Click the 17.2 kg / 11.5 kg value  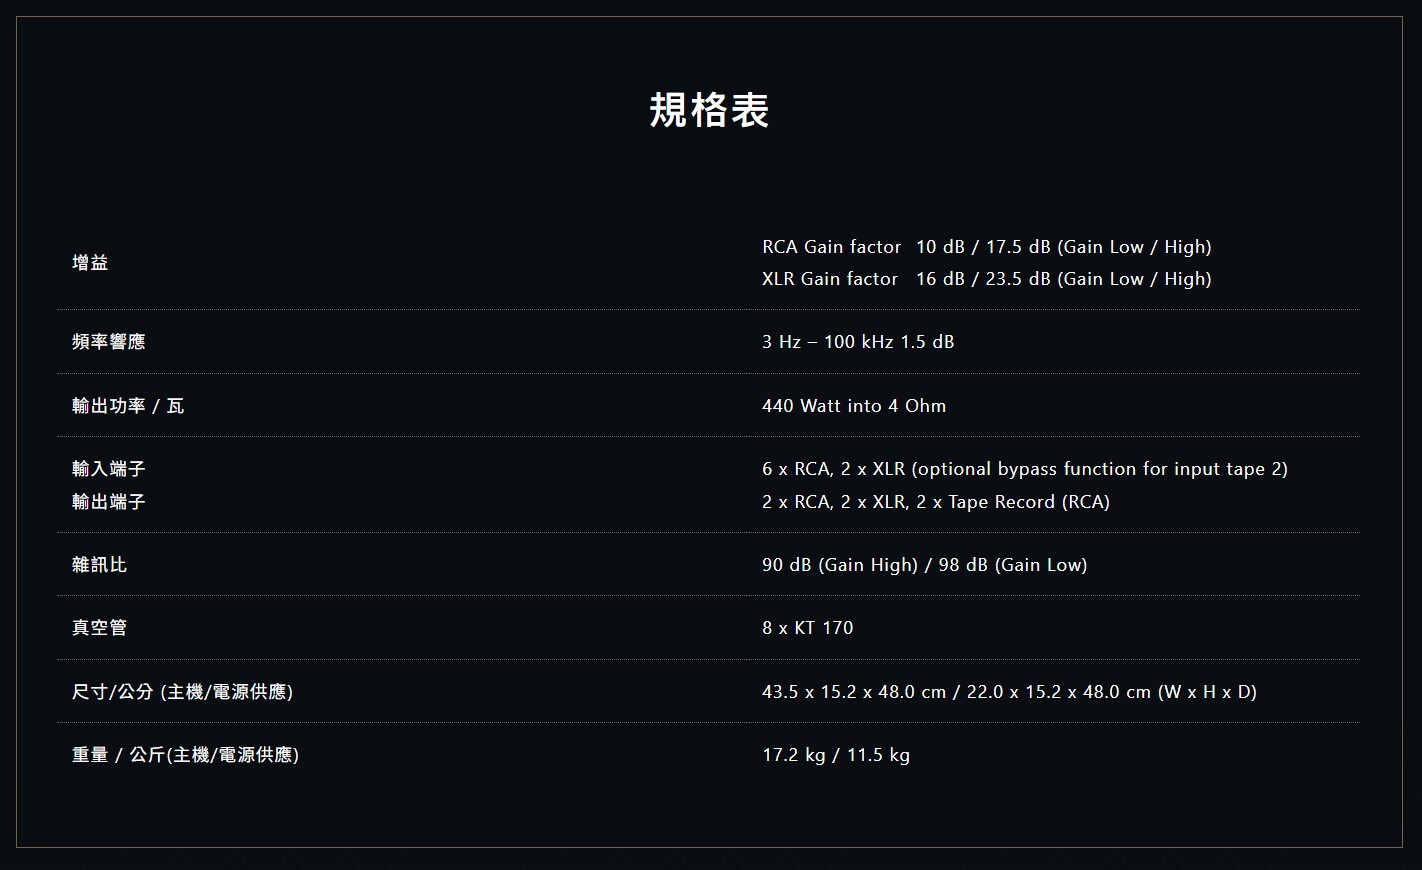click(836, 755)
